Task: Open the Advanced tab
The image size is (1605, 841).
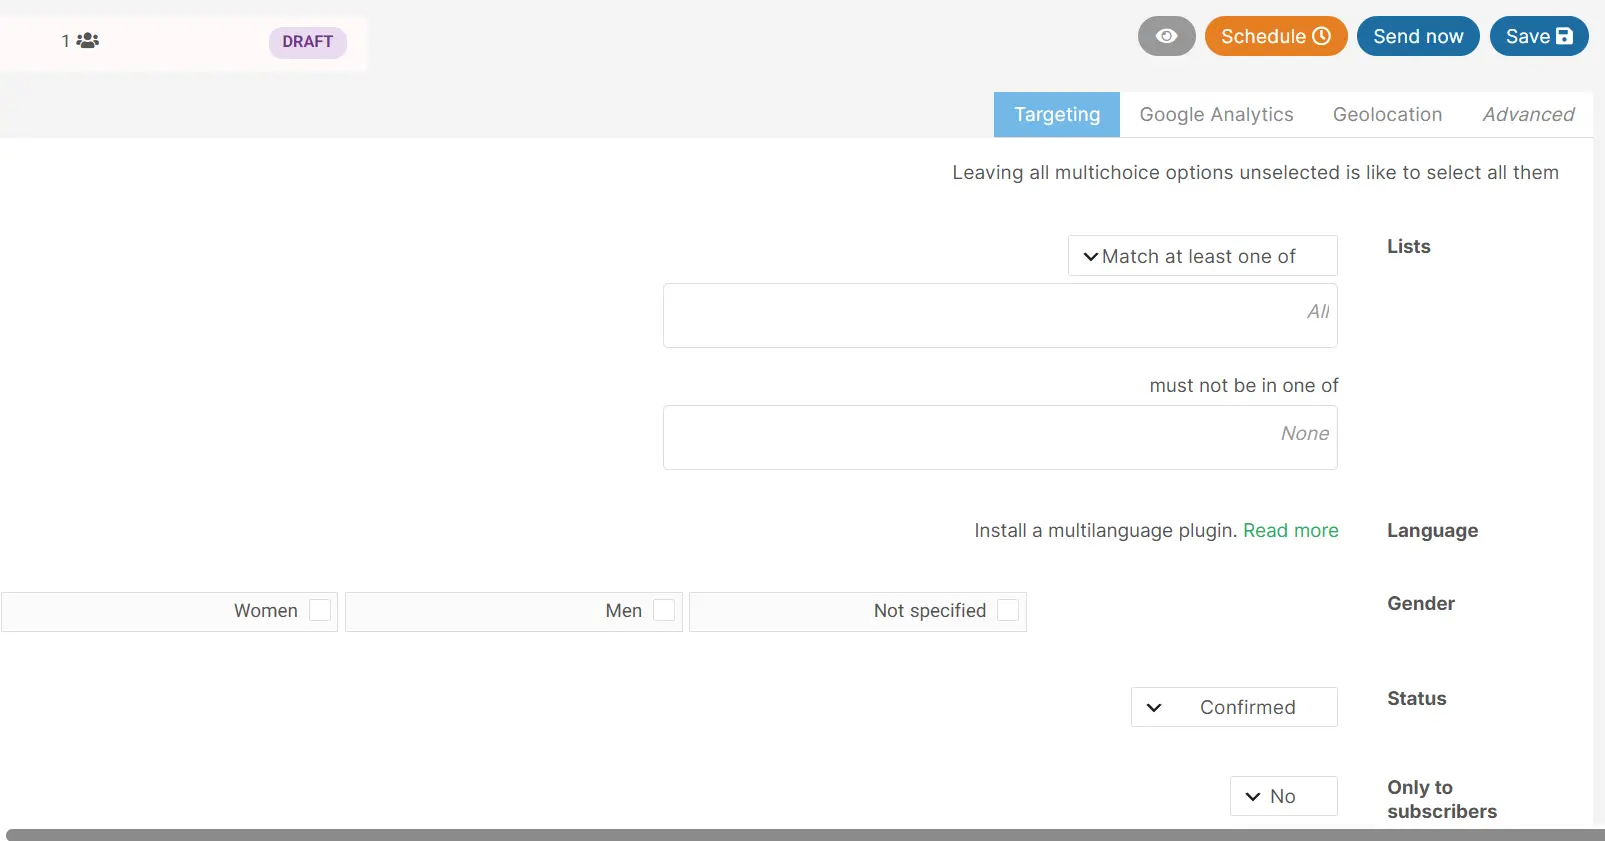Action: pos(1528,115)
